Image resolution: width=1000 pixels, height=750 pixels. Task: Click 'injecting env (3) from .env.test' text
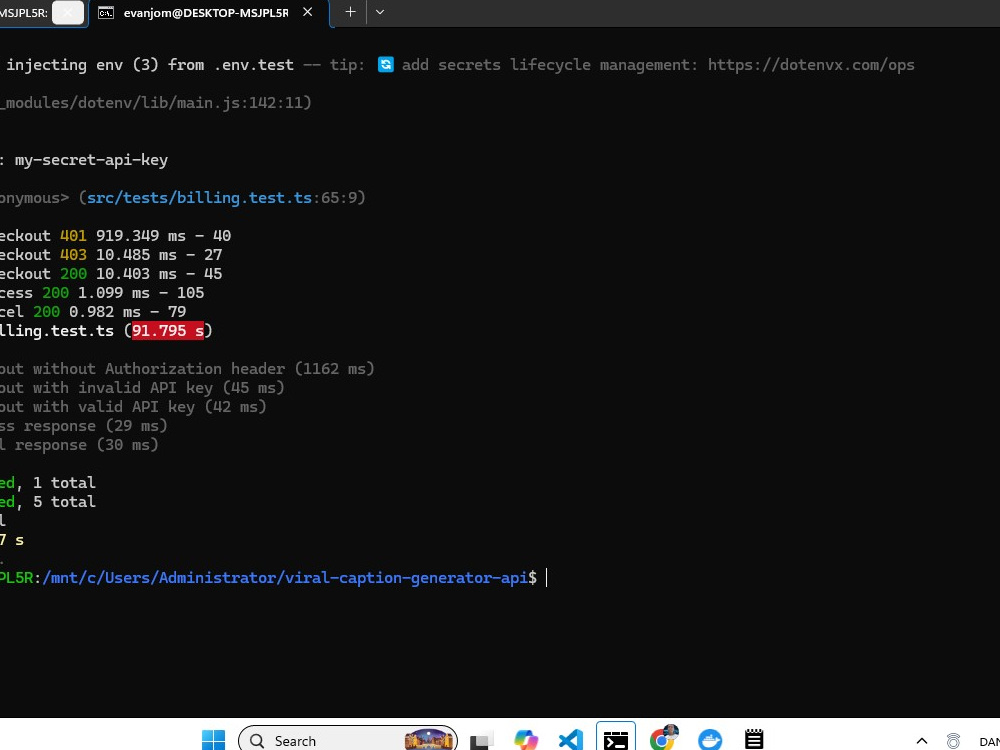150,64
